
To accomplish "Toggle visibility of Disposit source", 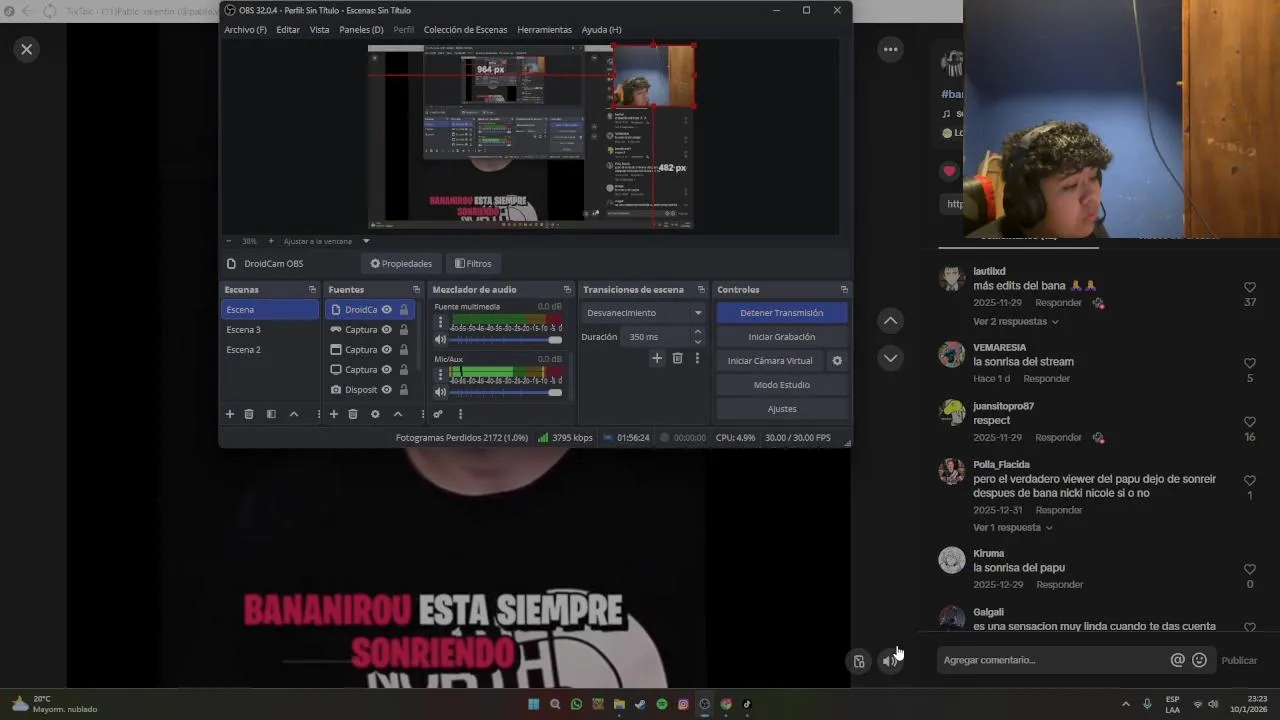I will [x=386, y=390].
